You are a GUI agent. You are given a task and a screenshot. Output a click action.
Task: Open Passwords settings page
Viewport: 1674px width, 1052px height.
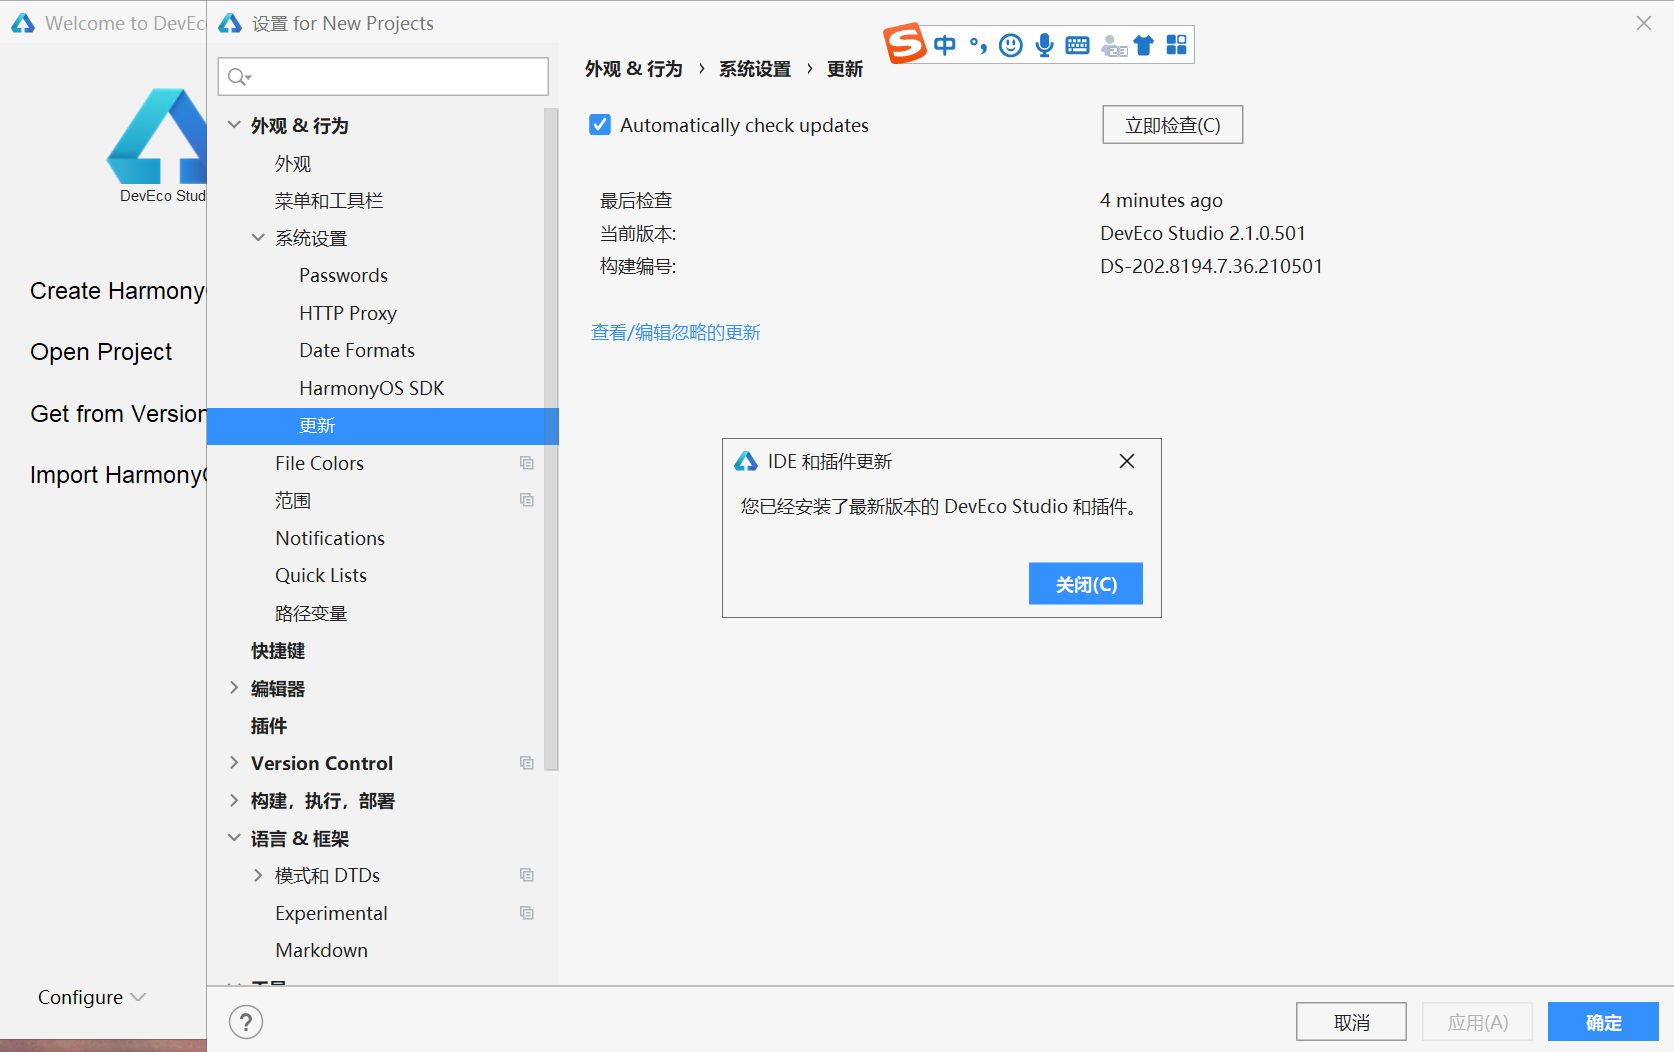(343, 275)
